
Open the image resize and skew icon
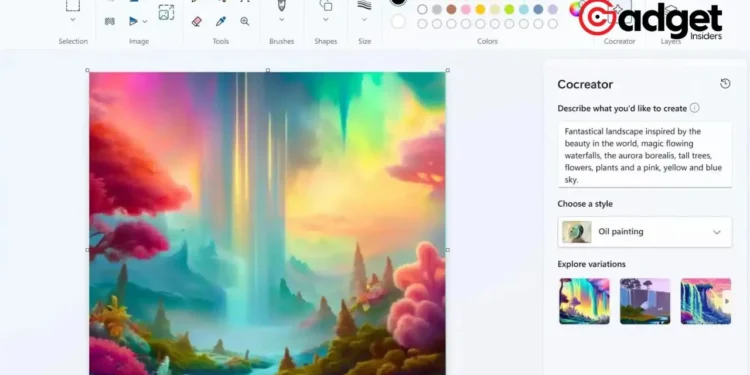[x=166, y=12]
